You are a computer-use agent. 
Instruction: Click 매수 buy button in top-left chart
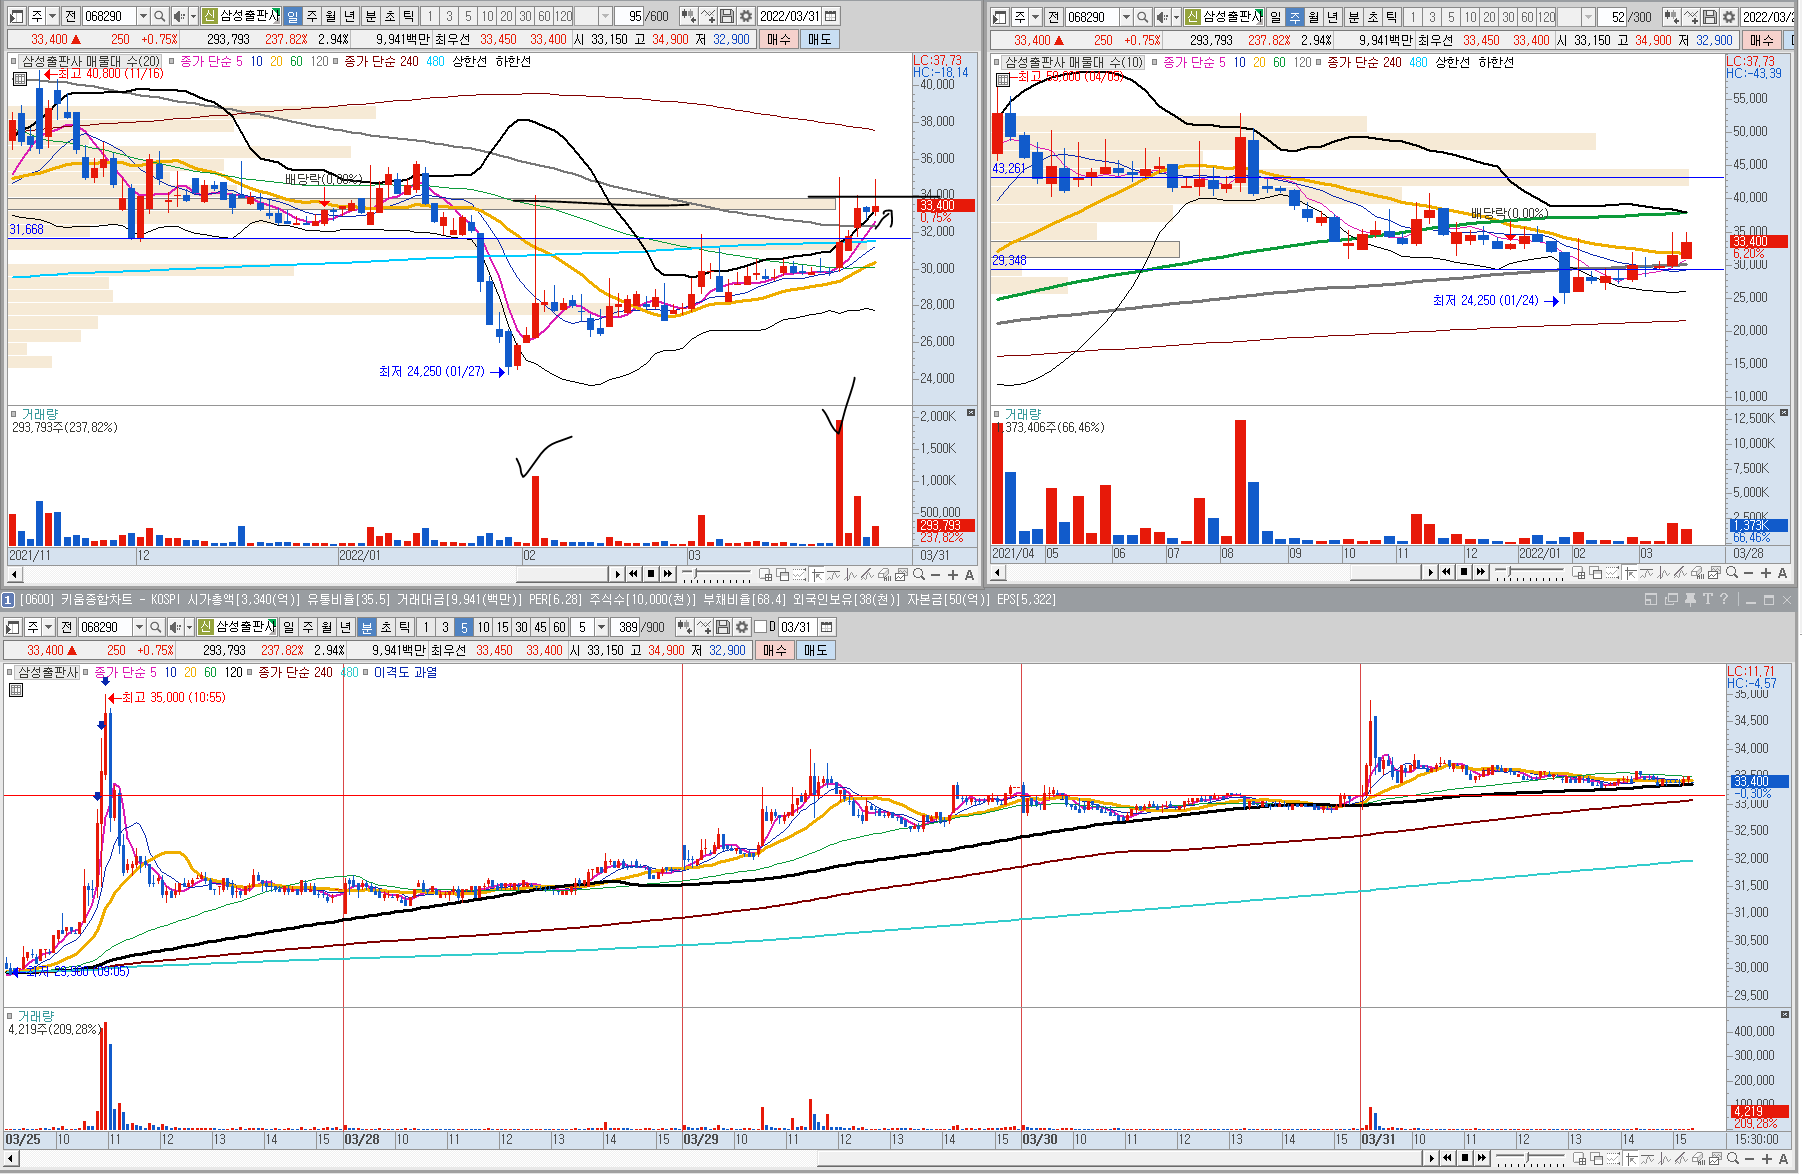pos(779,39)
